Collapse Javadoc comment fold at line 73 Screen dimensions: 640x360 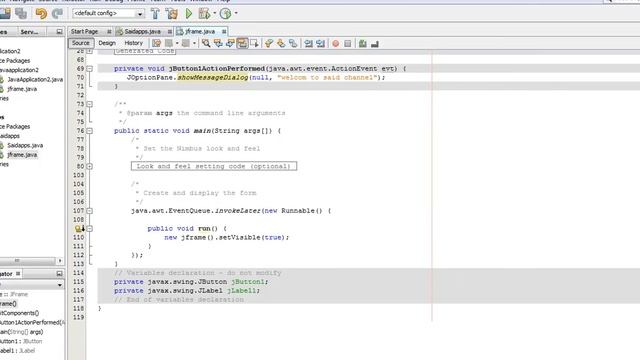click(x=89, y=104)
